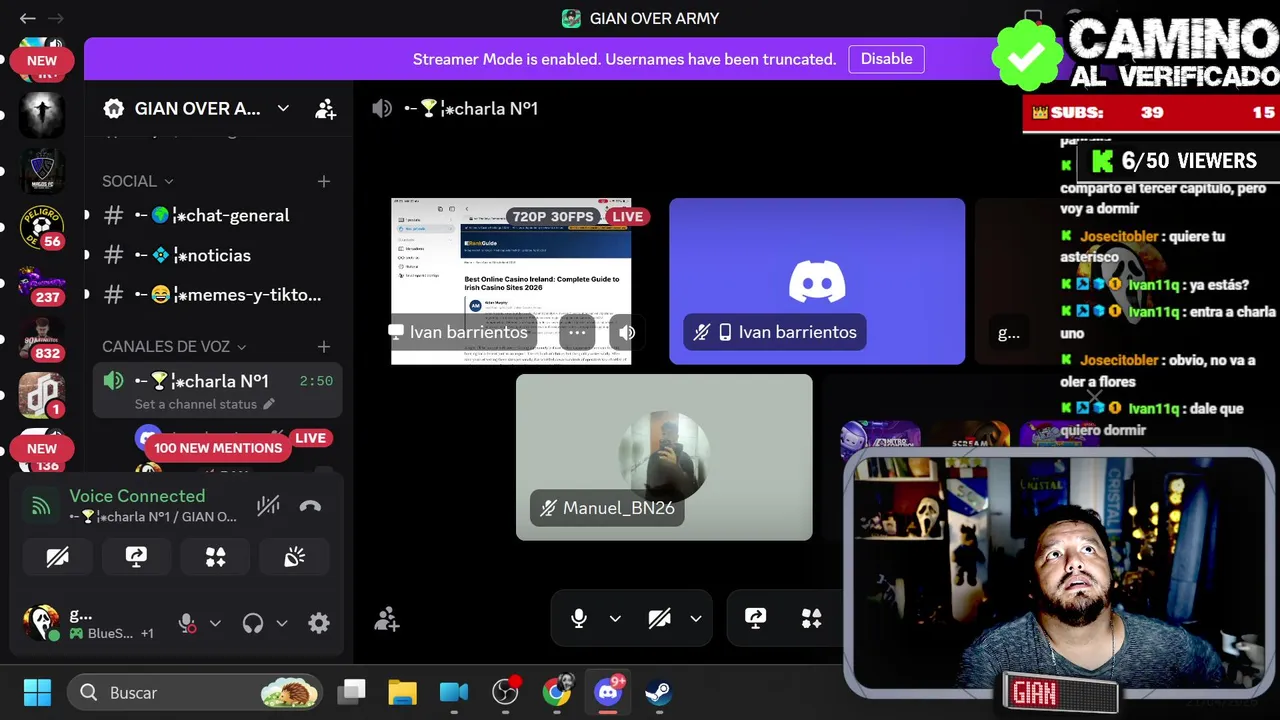Open server invite people icon beside GIAN OVER A...
The width and height of the screenshot is (1280, 720).
click(325, 109)
